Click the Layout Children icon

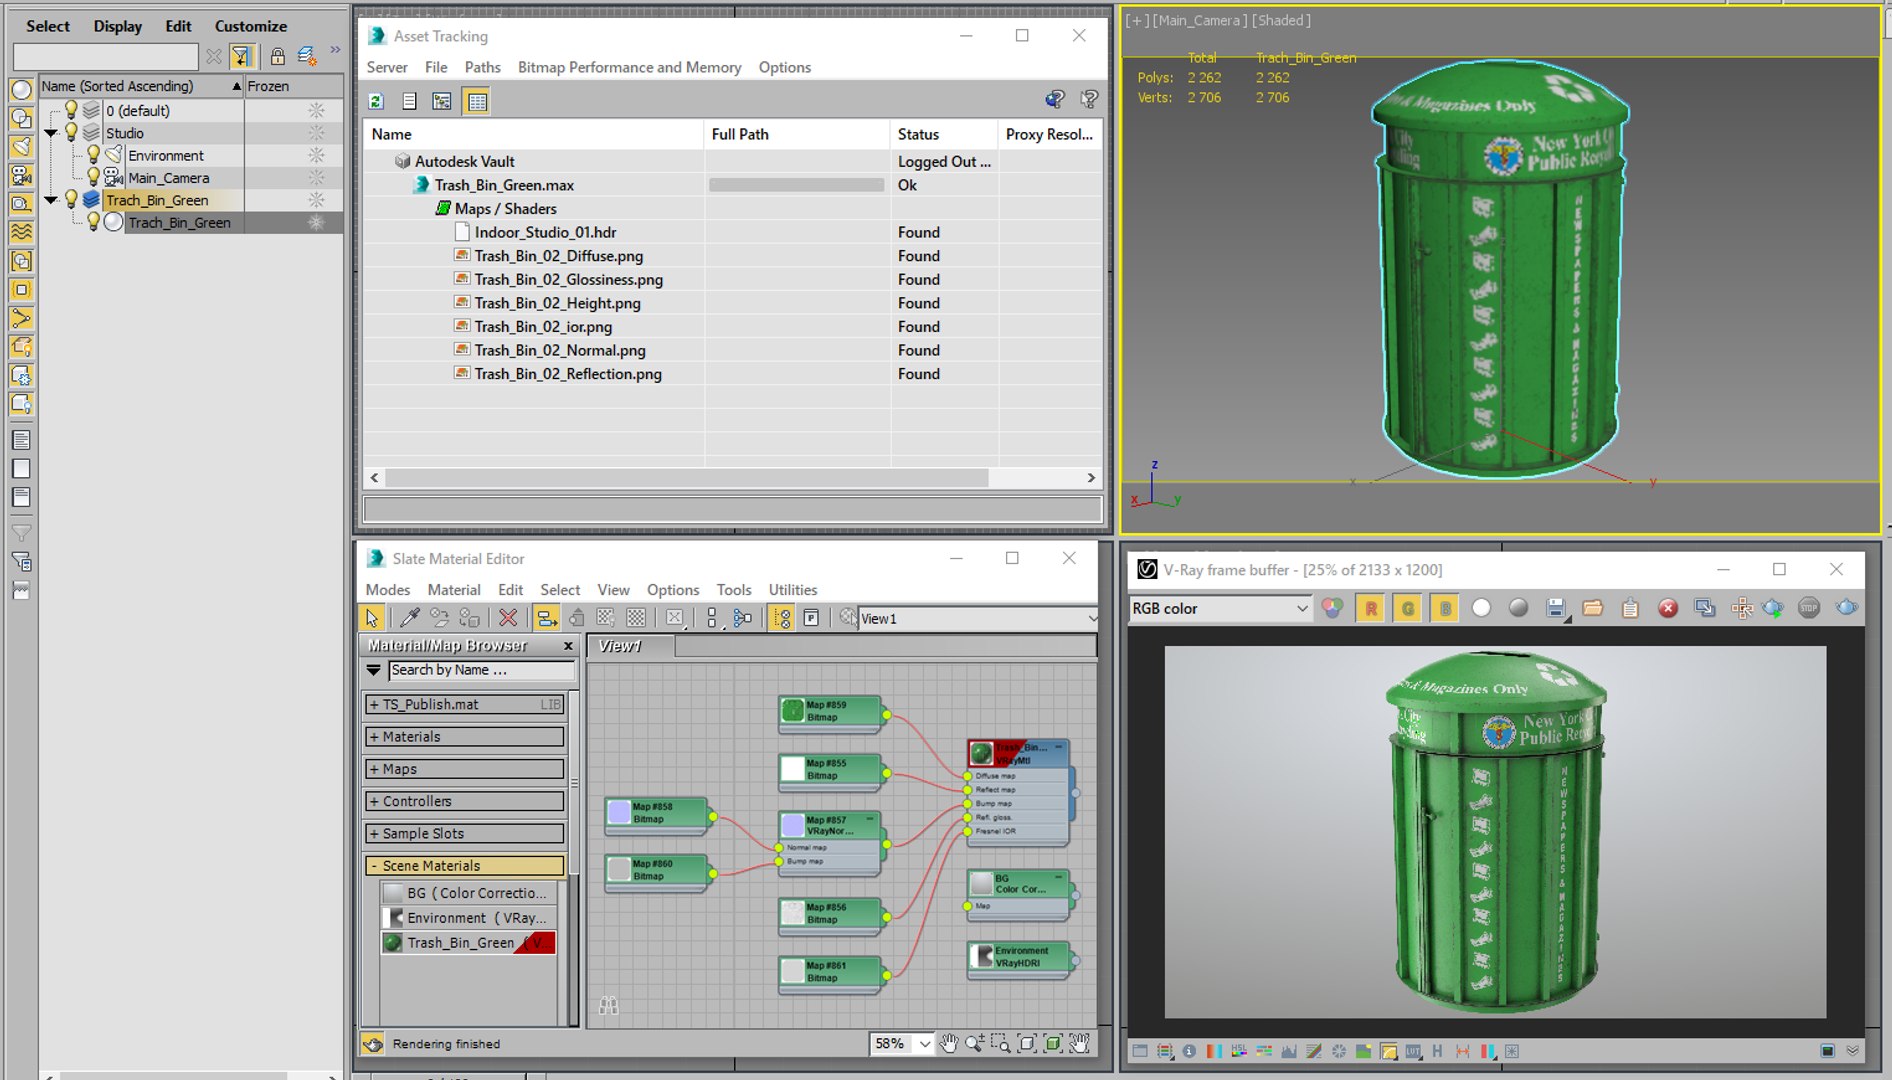tap(742, 618)
